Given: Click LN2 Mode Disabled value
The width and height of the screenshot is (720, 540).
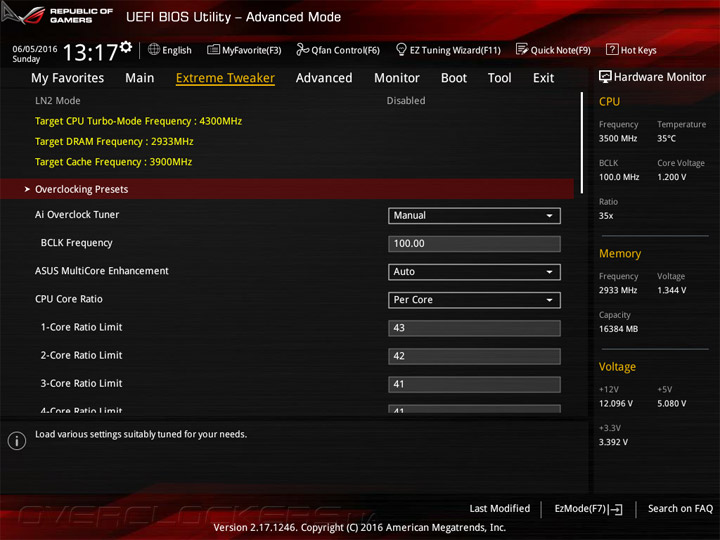Looking at the screenshot, I should pos(406,101).
